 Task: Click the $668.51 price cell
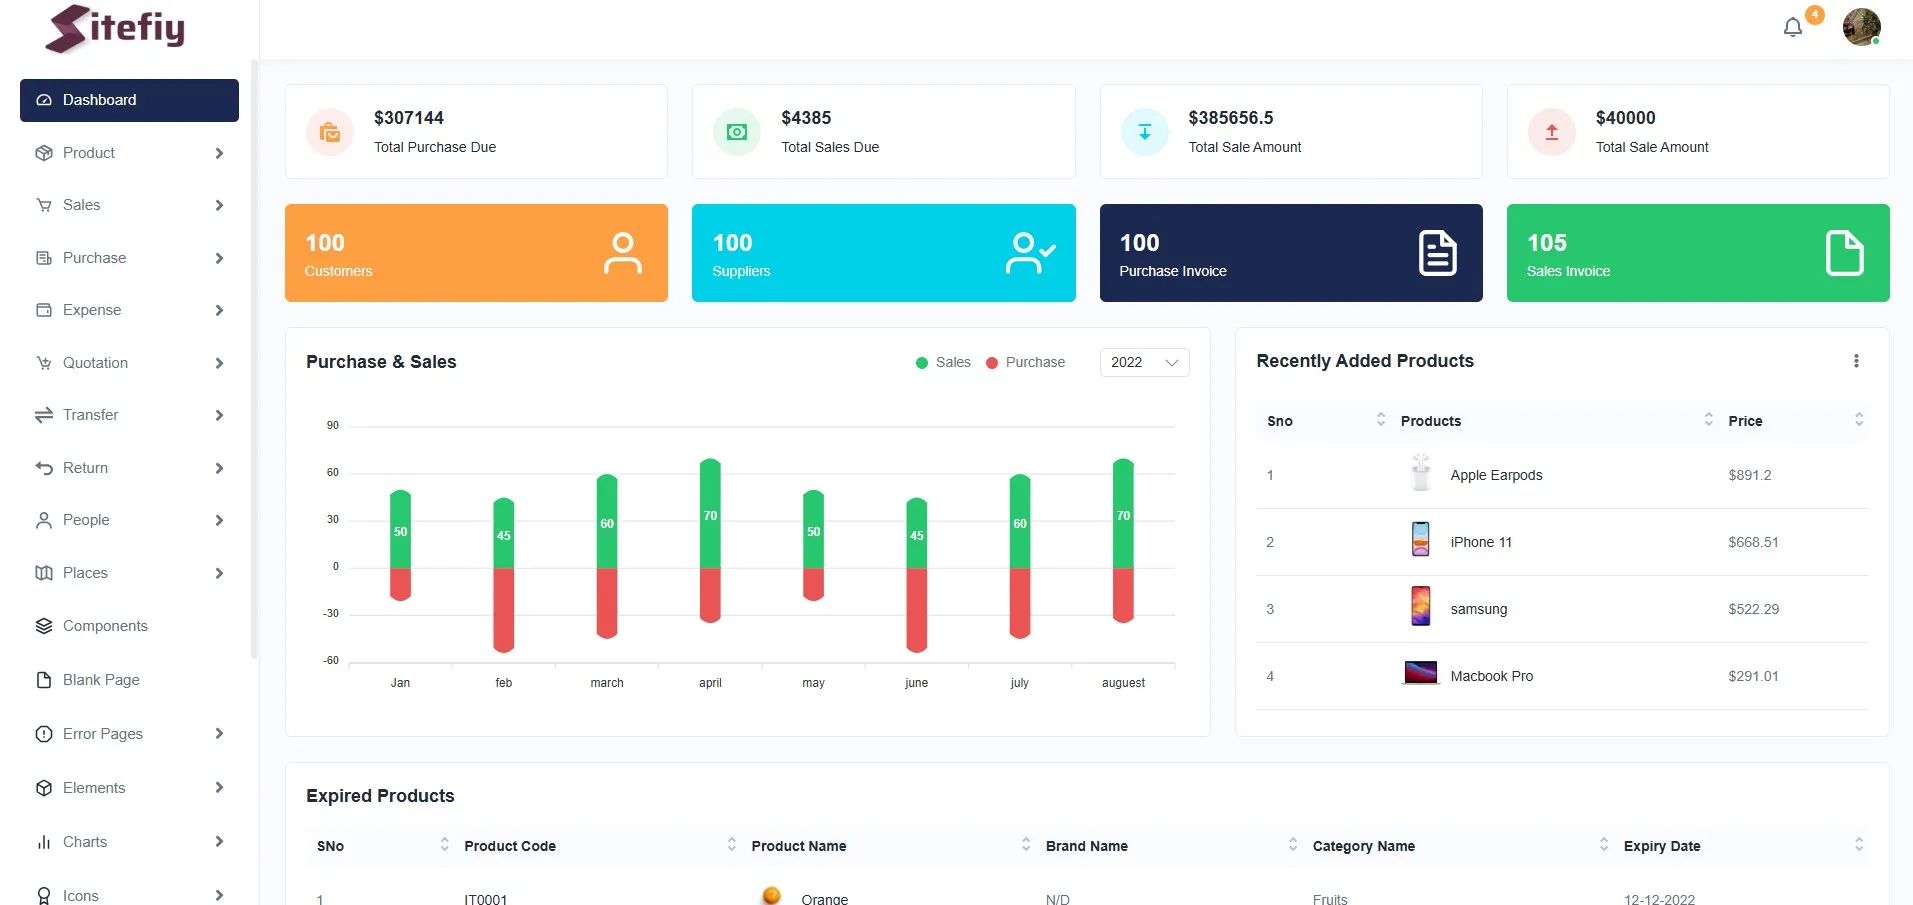[1753, 542]
